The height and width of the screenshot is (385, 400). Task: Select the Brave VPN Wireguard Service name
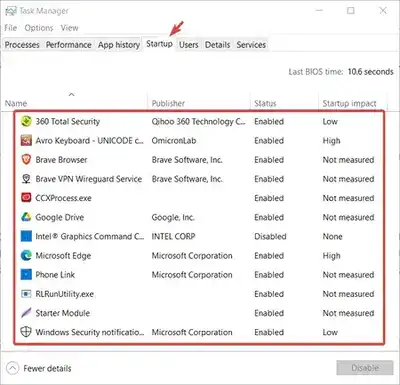pos(89,179)
